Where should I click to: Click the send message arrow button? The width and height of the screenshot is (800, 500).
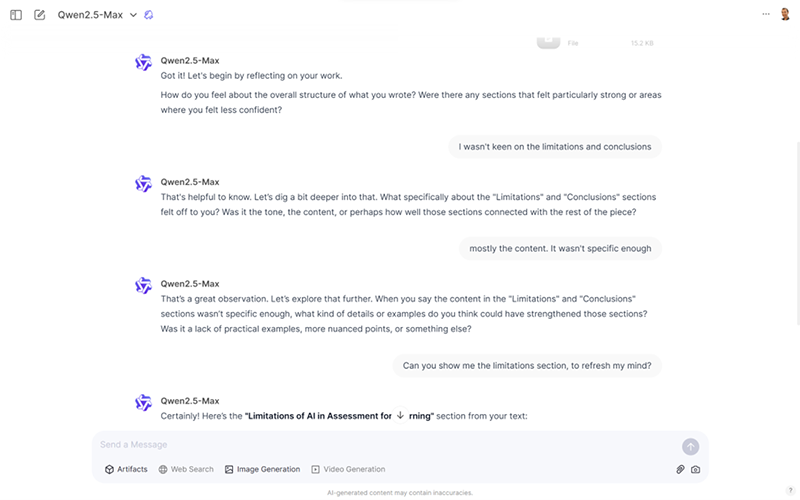click(x=690, y=447)
